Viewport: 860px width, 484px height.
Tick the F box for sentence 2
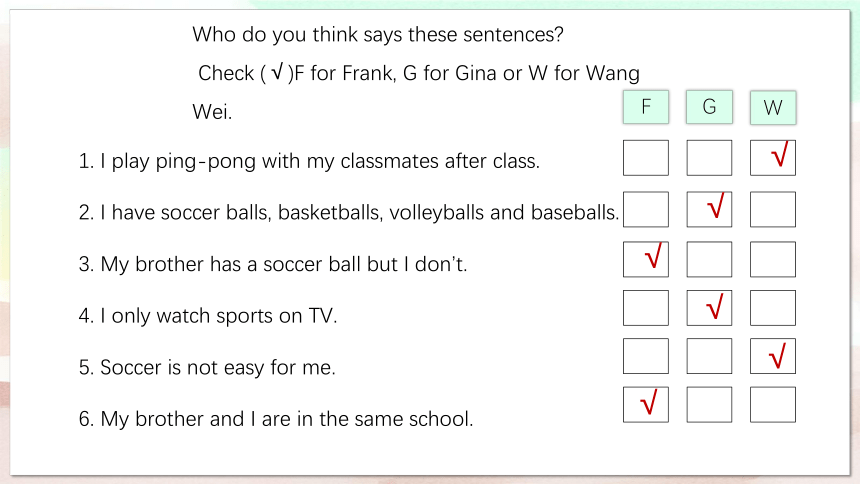point(646,209)
